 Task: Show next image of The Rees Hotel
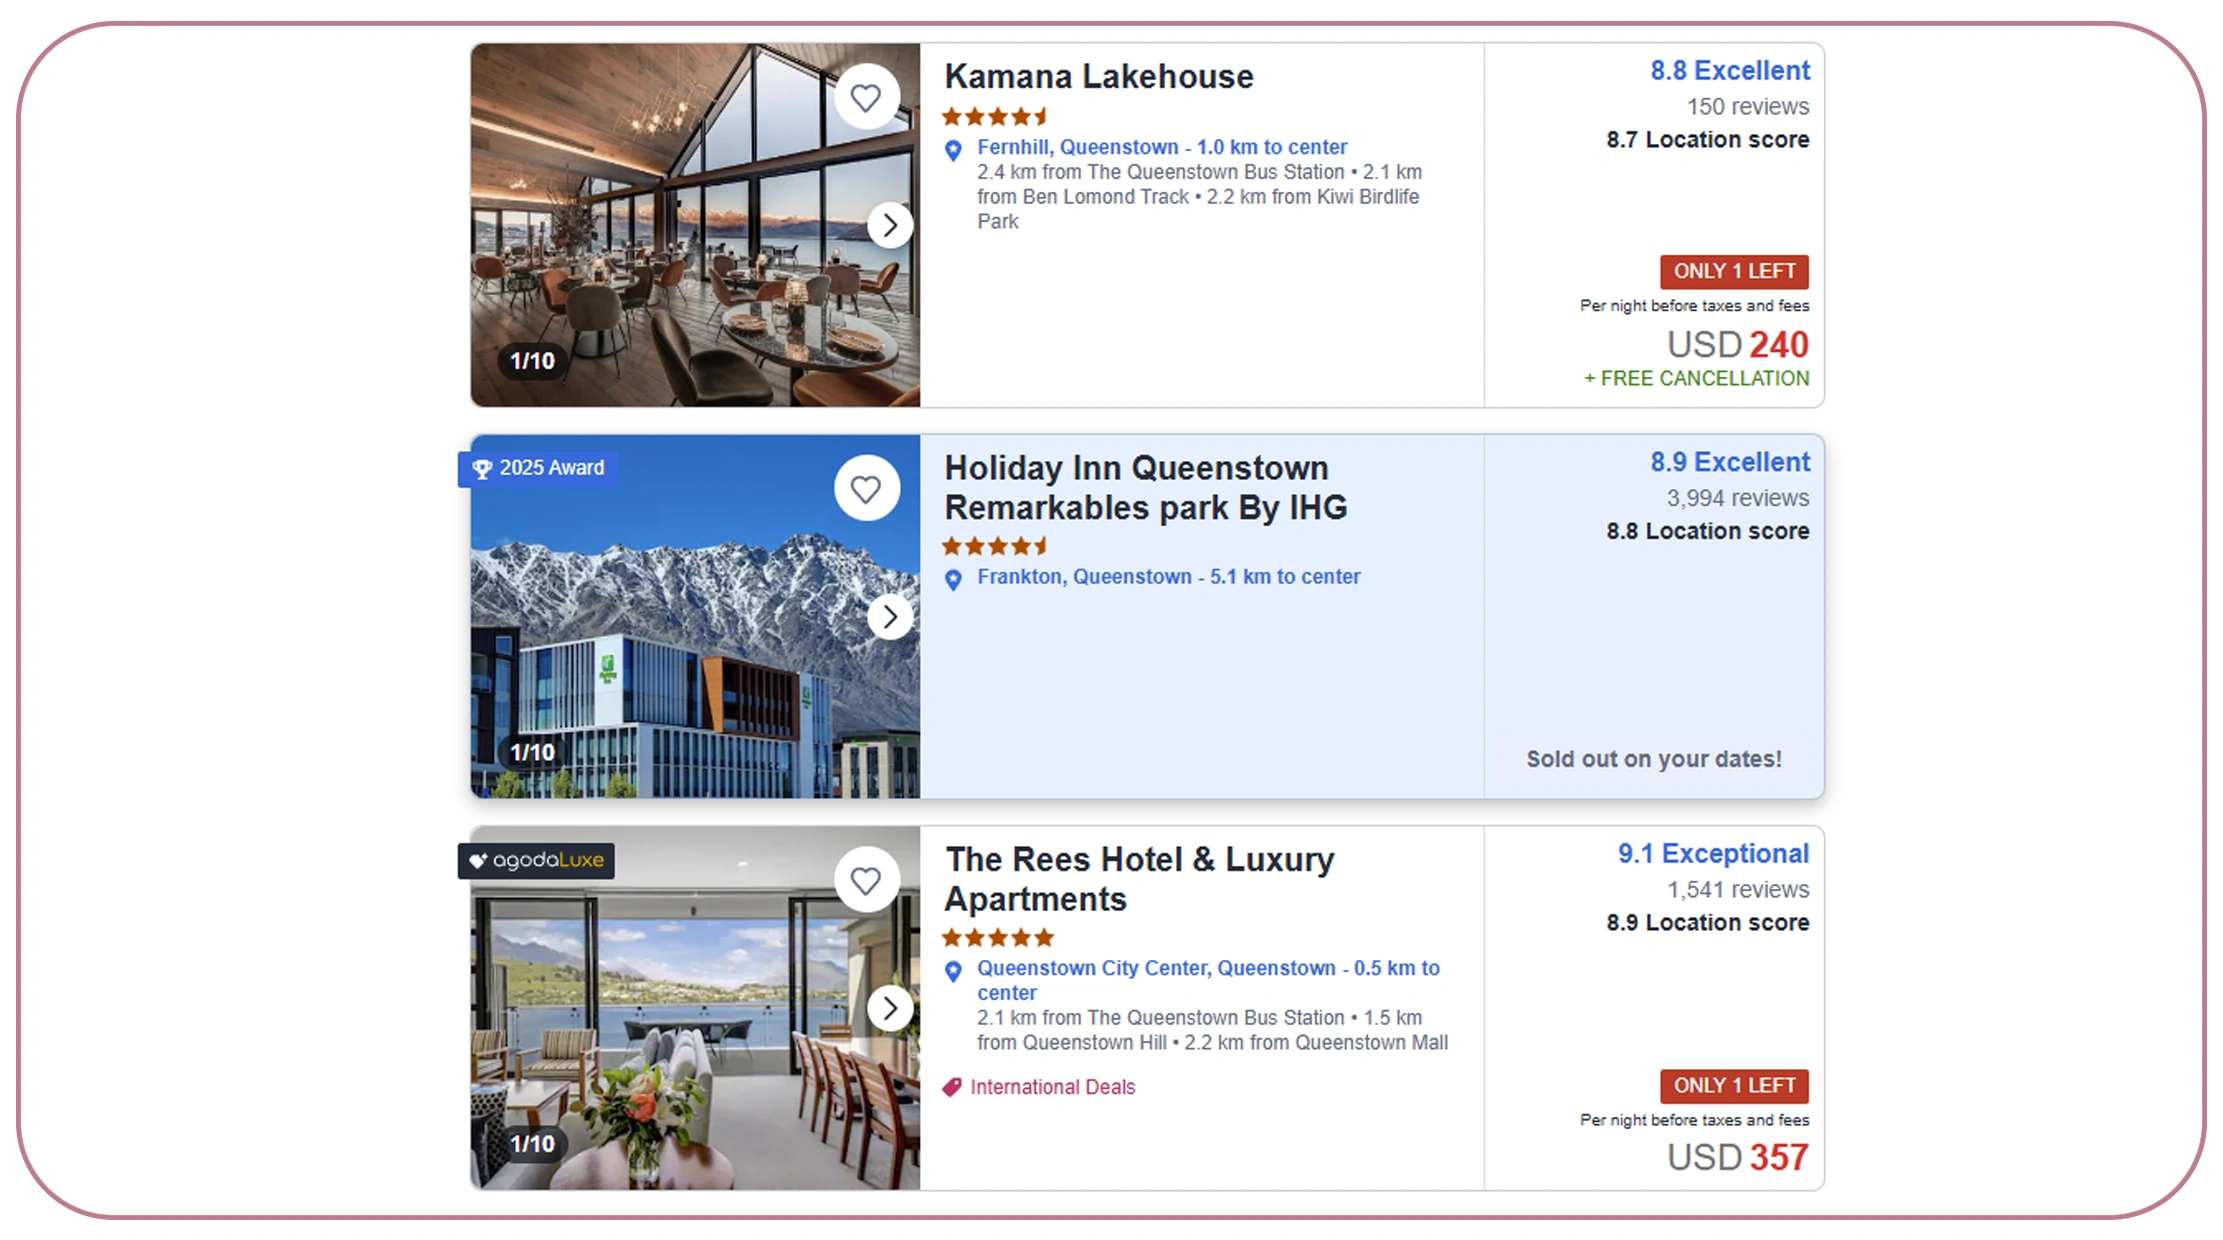pos(890,1008)
